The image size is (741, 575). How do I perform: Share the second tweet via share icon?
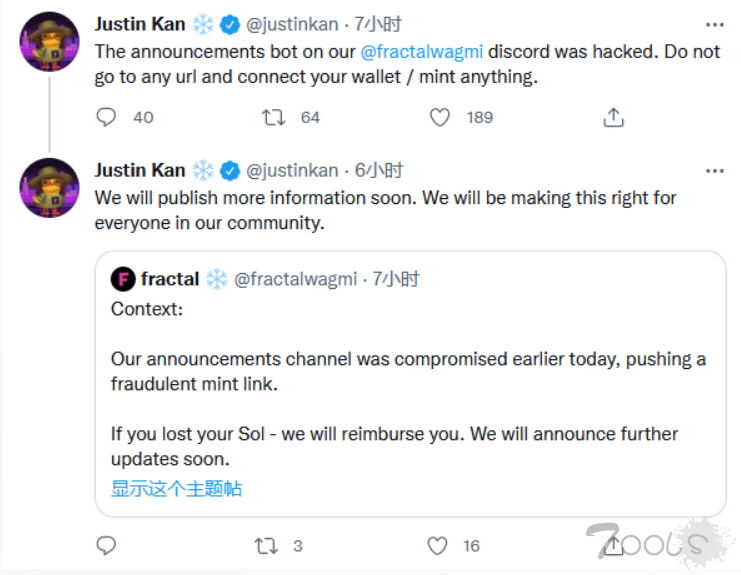click(613, 545)
